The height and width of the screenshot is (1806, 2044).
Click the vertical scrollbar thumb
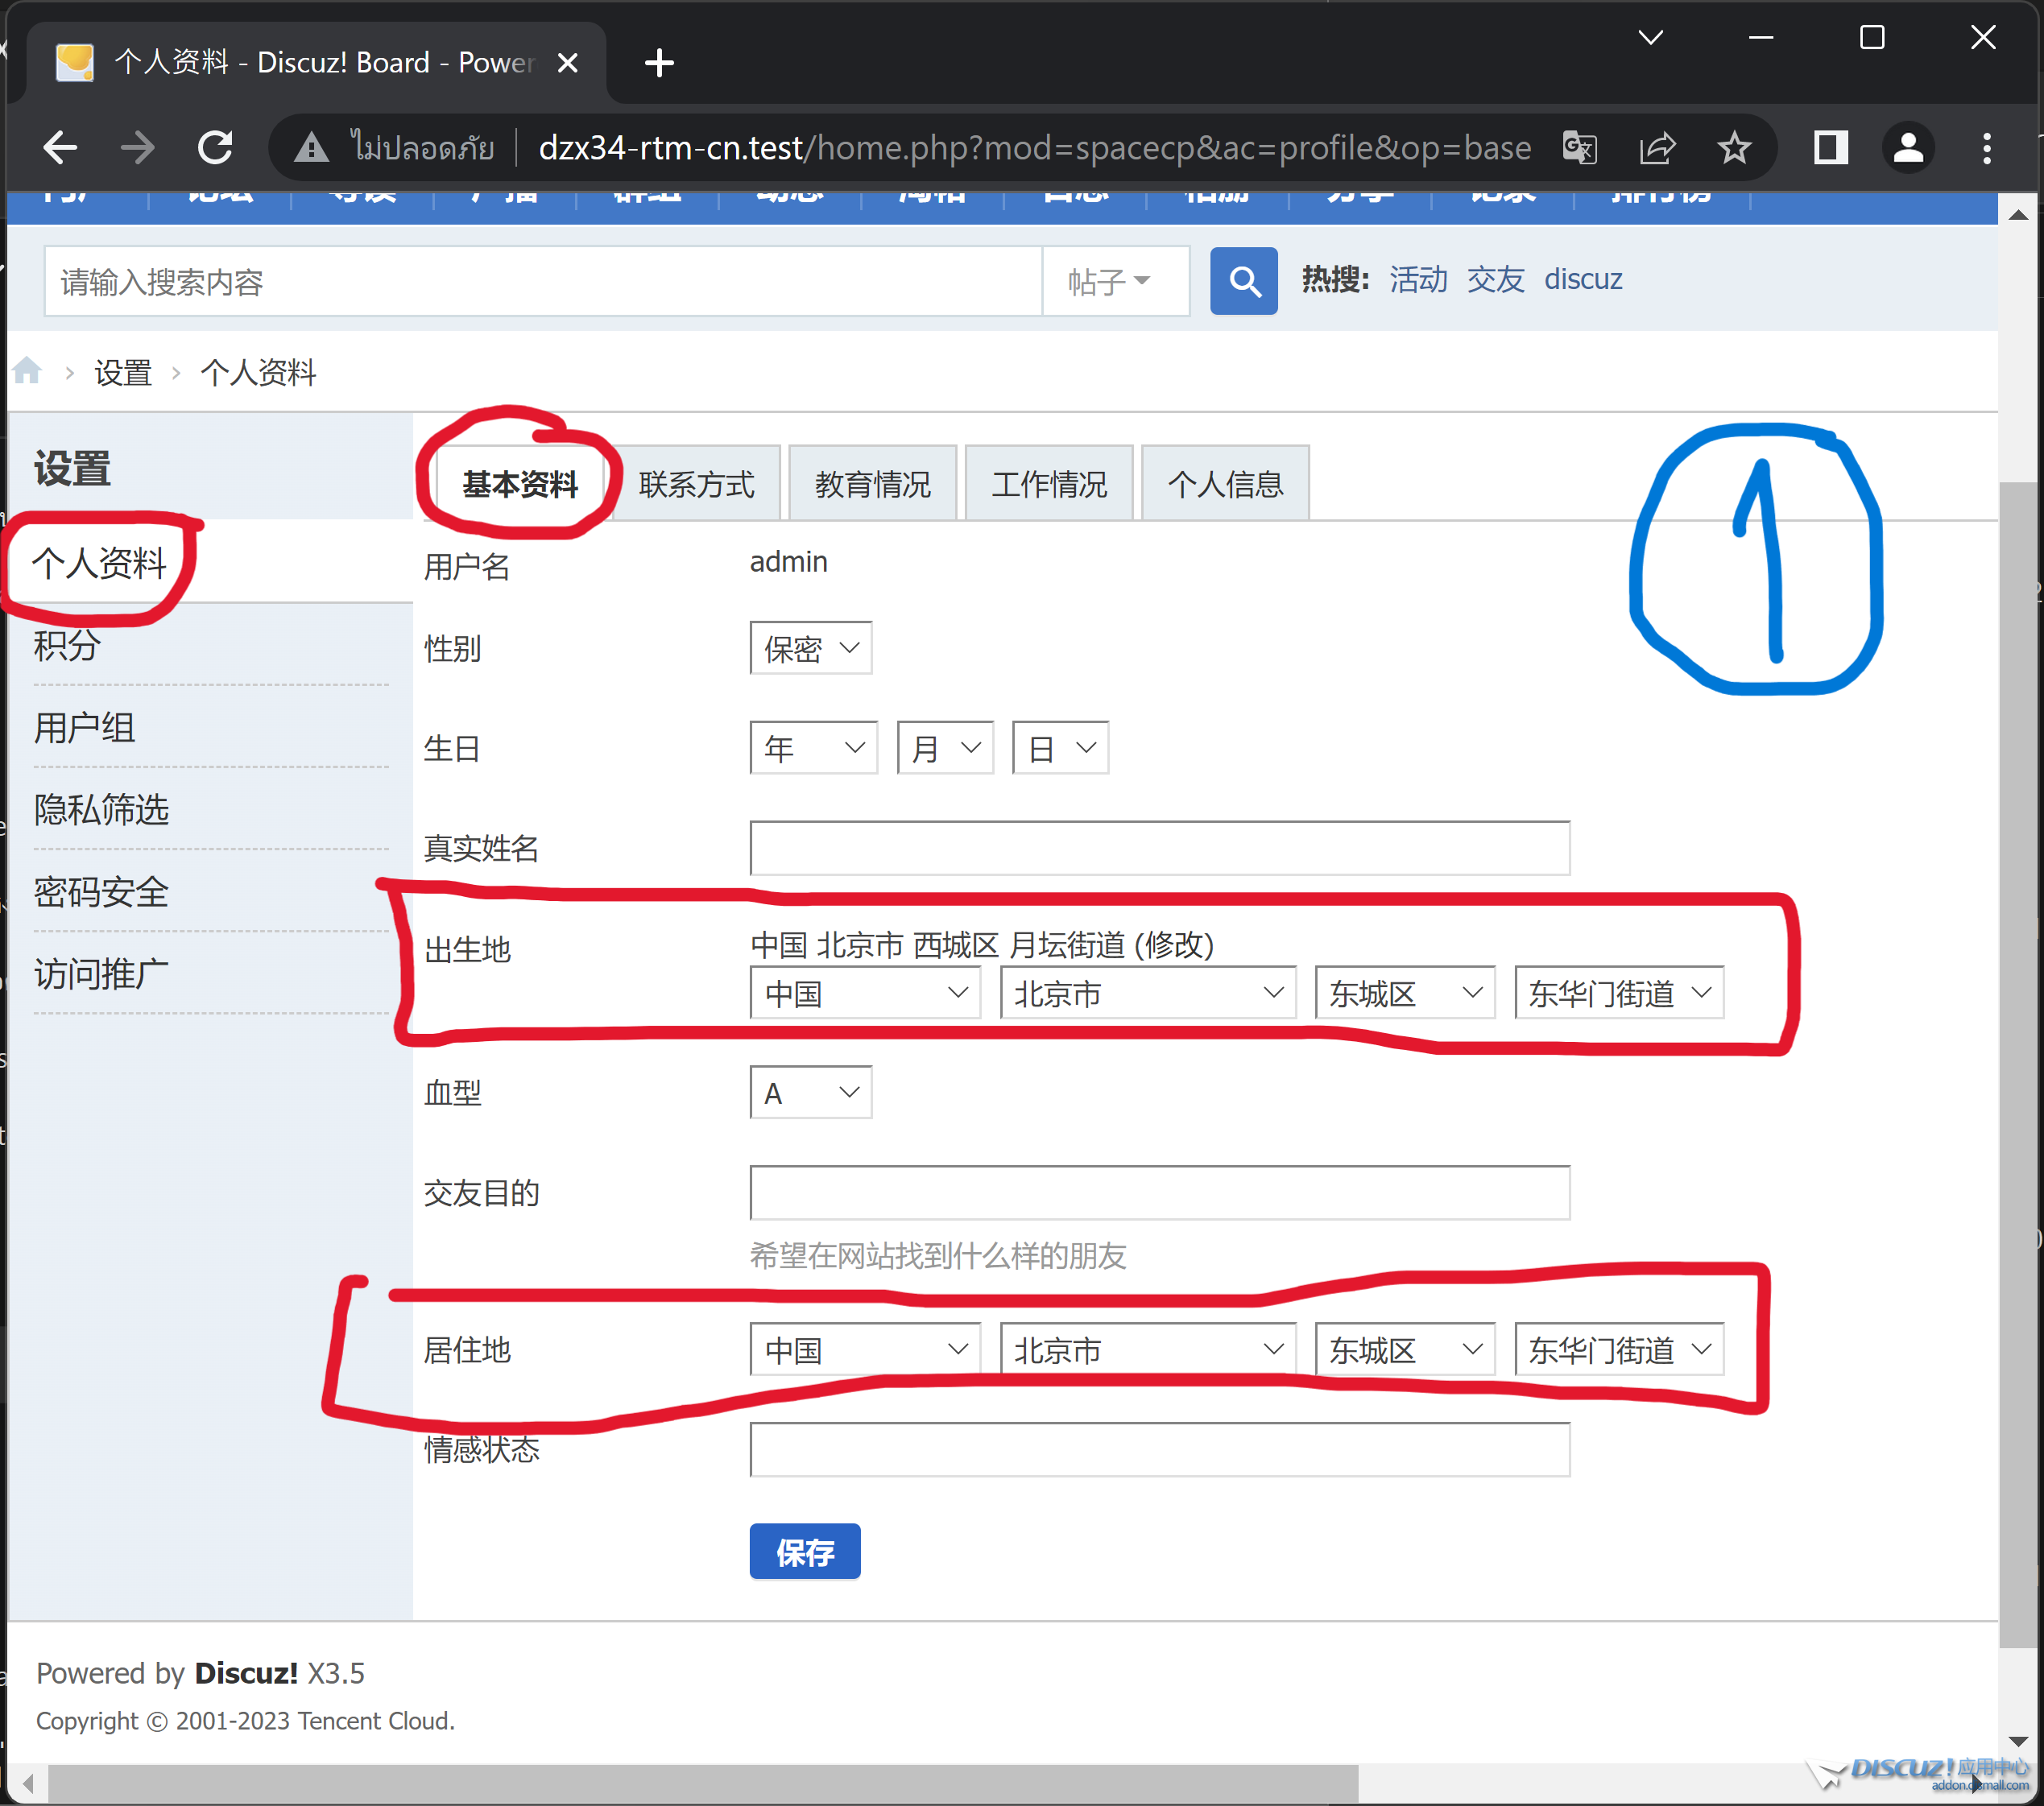pos(2019,1065)
